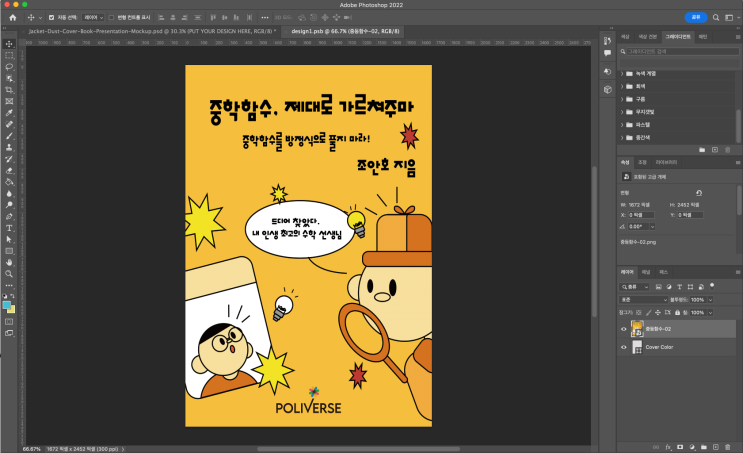
Task: Add a layer style with fx icon
Action: click(668, 447)
